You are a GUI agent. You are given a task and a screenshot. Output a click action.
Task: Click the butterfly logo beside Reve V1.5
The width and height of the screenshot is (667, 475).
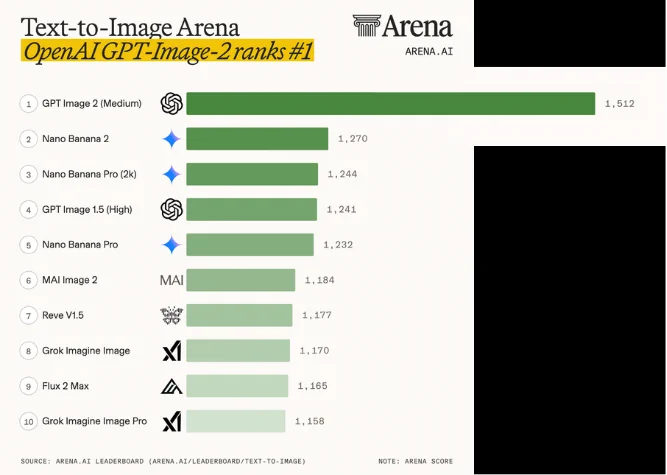(171, 316)
